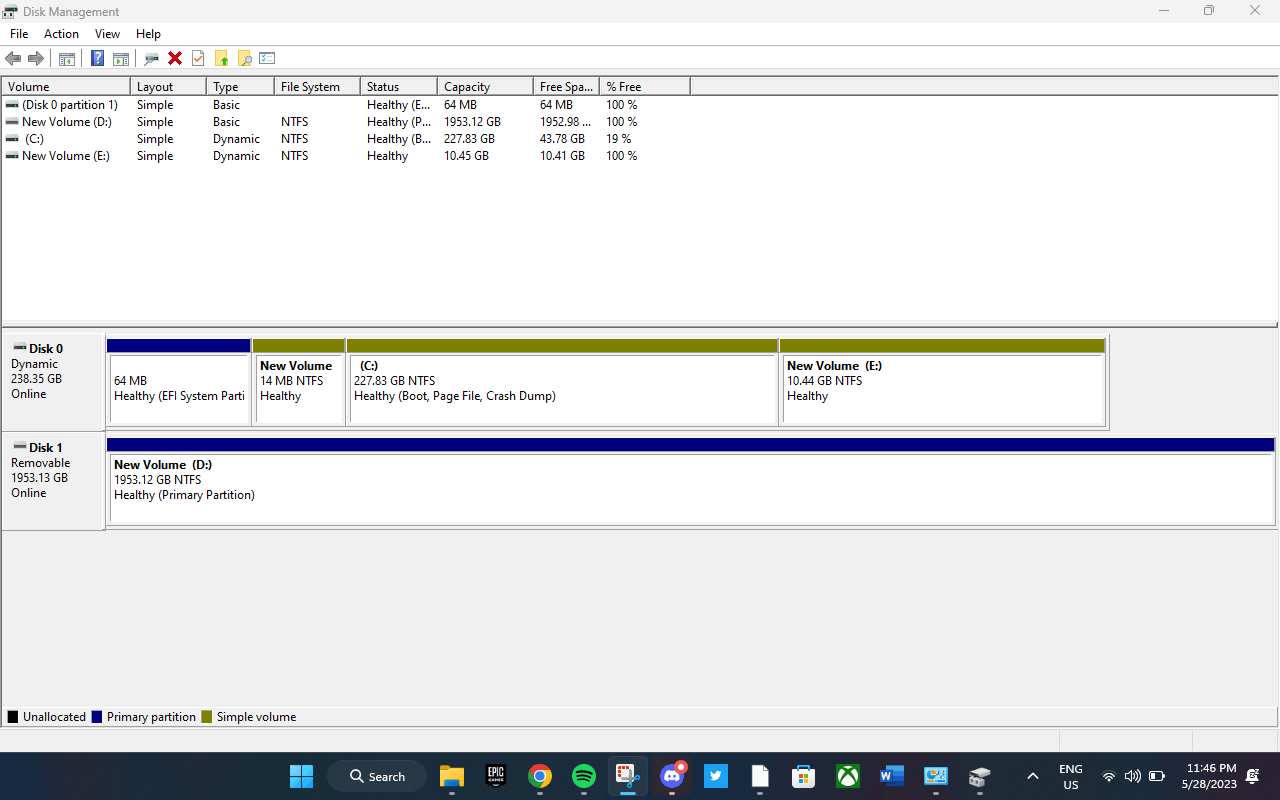Click the Primary partition color legend swatch
The width and height of the screenshot is (1280, 800).
97,716
